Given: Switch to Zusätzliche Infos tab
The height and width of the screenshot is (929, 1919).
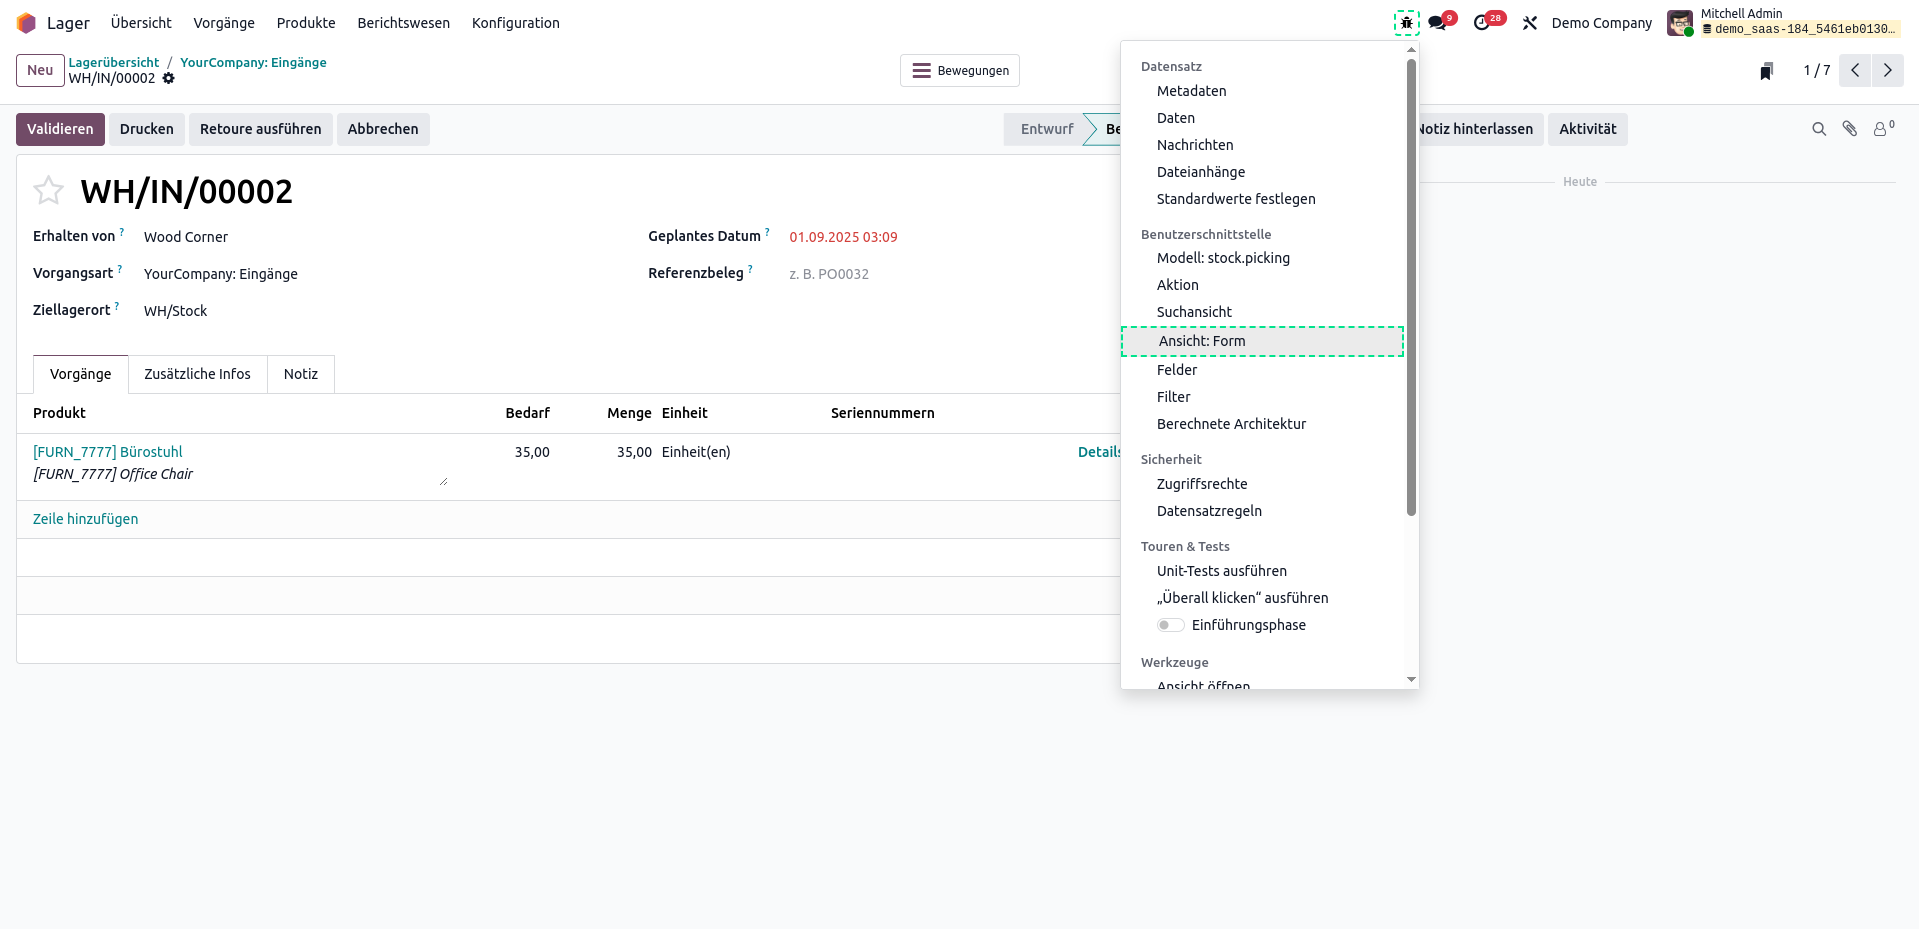Looking at the screenshot, I should [197, 374].
